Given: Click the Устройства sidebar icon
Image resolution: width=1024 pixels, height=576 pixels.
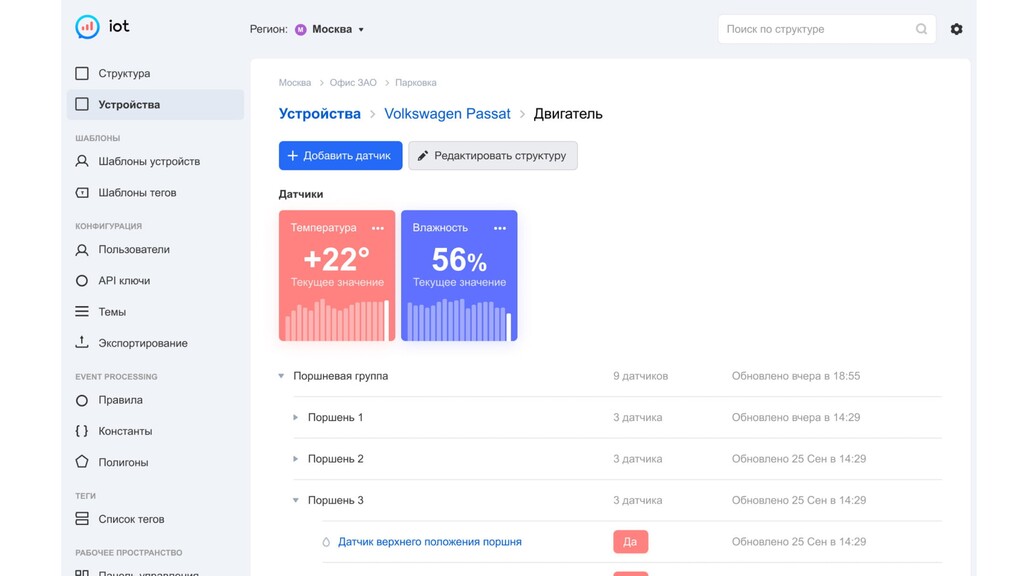Looking at the screenshot, I should point(82,104).
